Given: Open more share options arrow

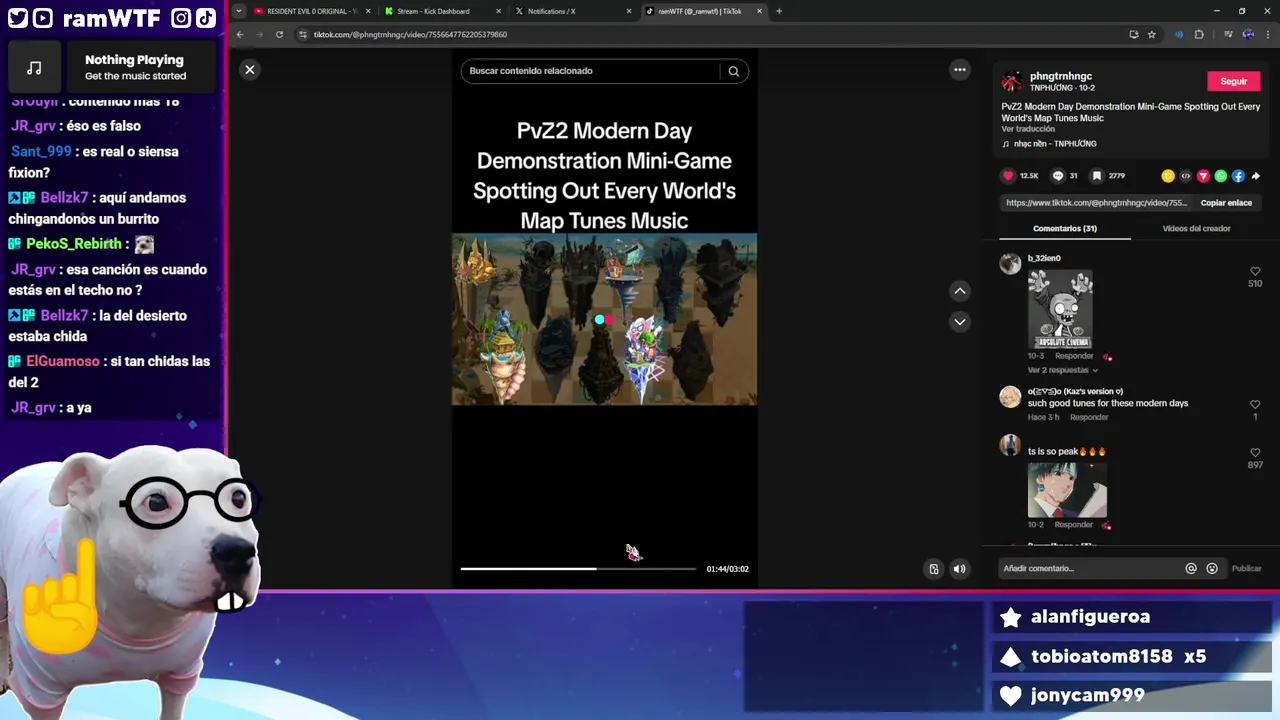Looking at the screenshot, I should (1256, 176).
